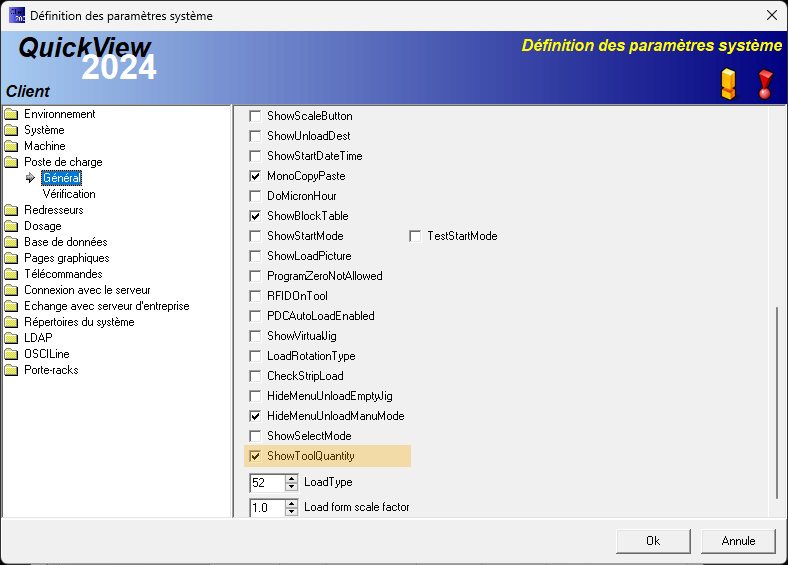Uncheck the HideMenuUnloadManuMode checkbox
This screenshot has height=565, width=788.
(x=255, y=416)
